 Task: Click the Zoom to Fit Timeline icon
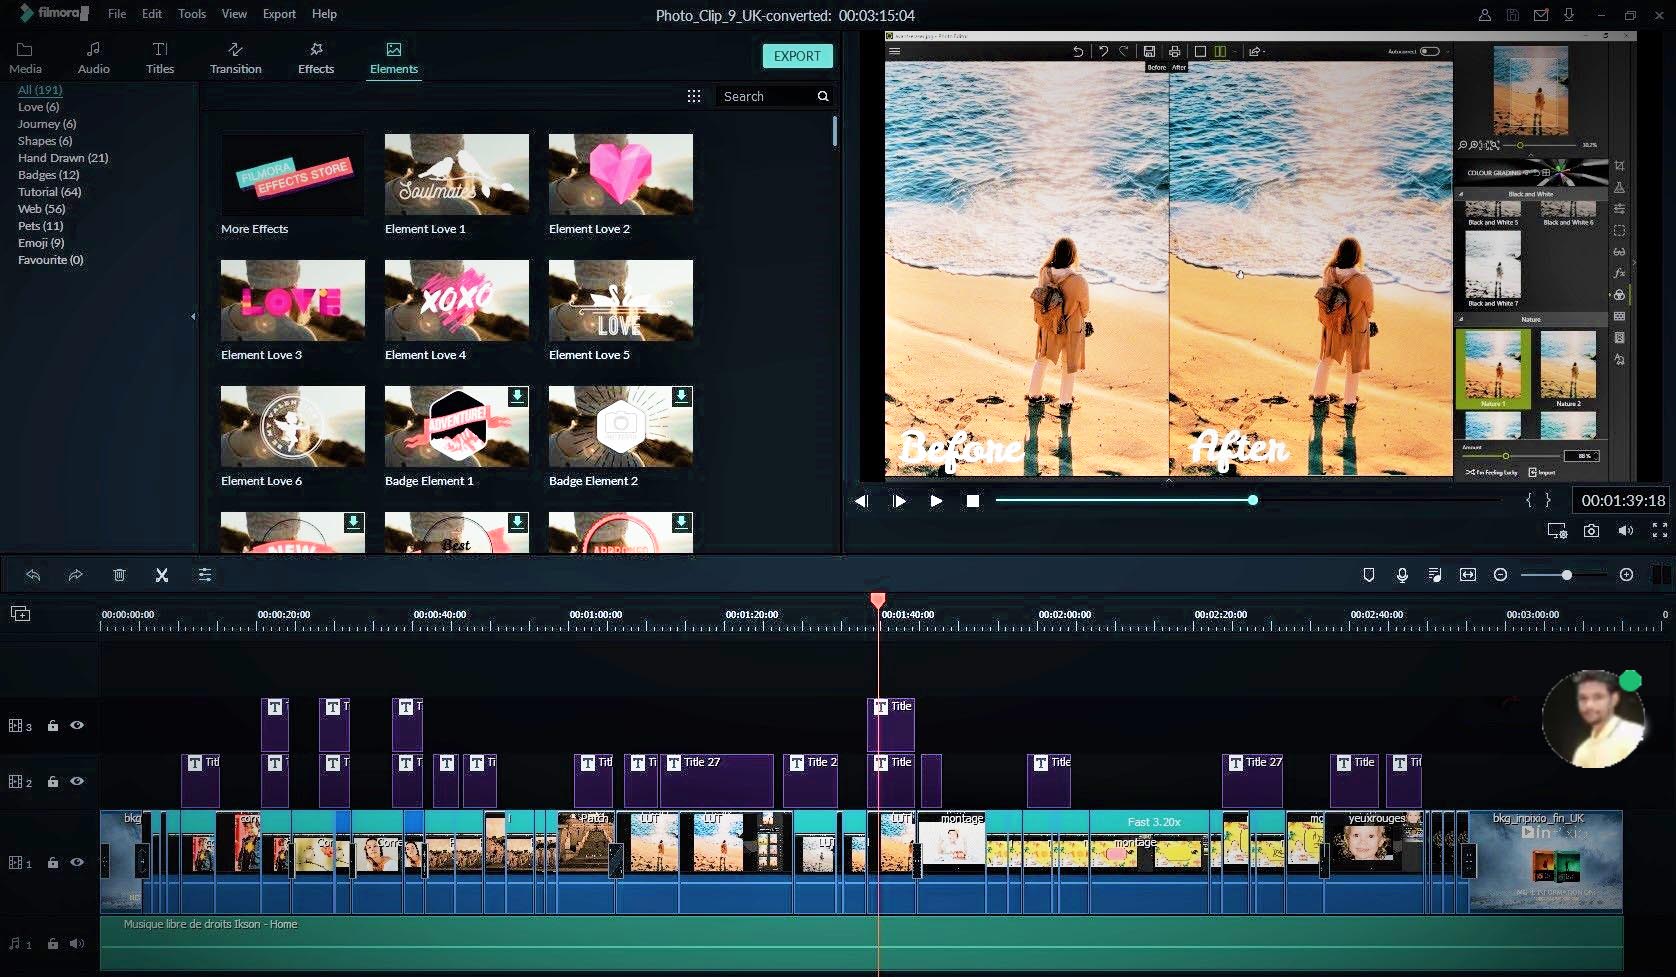click(x=1468, y=575)
